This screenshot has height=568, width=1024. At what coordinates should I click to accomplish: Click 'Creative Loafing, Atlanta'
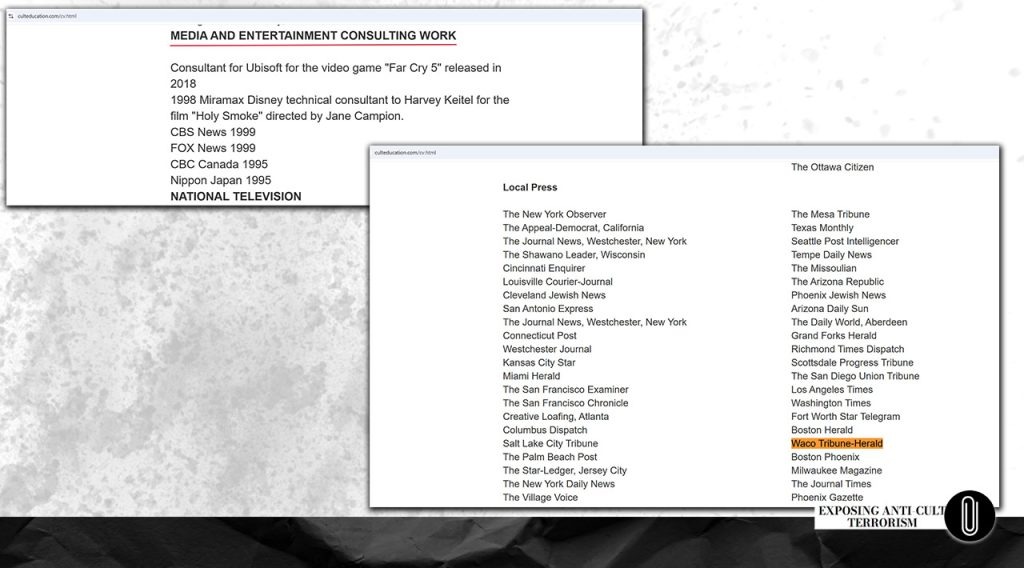556,417
